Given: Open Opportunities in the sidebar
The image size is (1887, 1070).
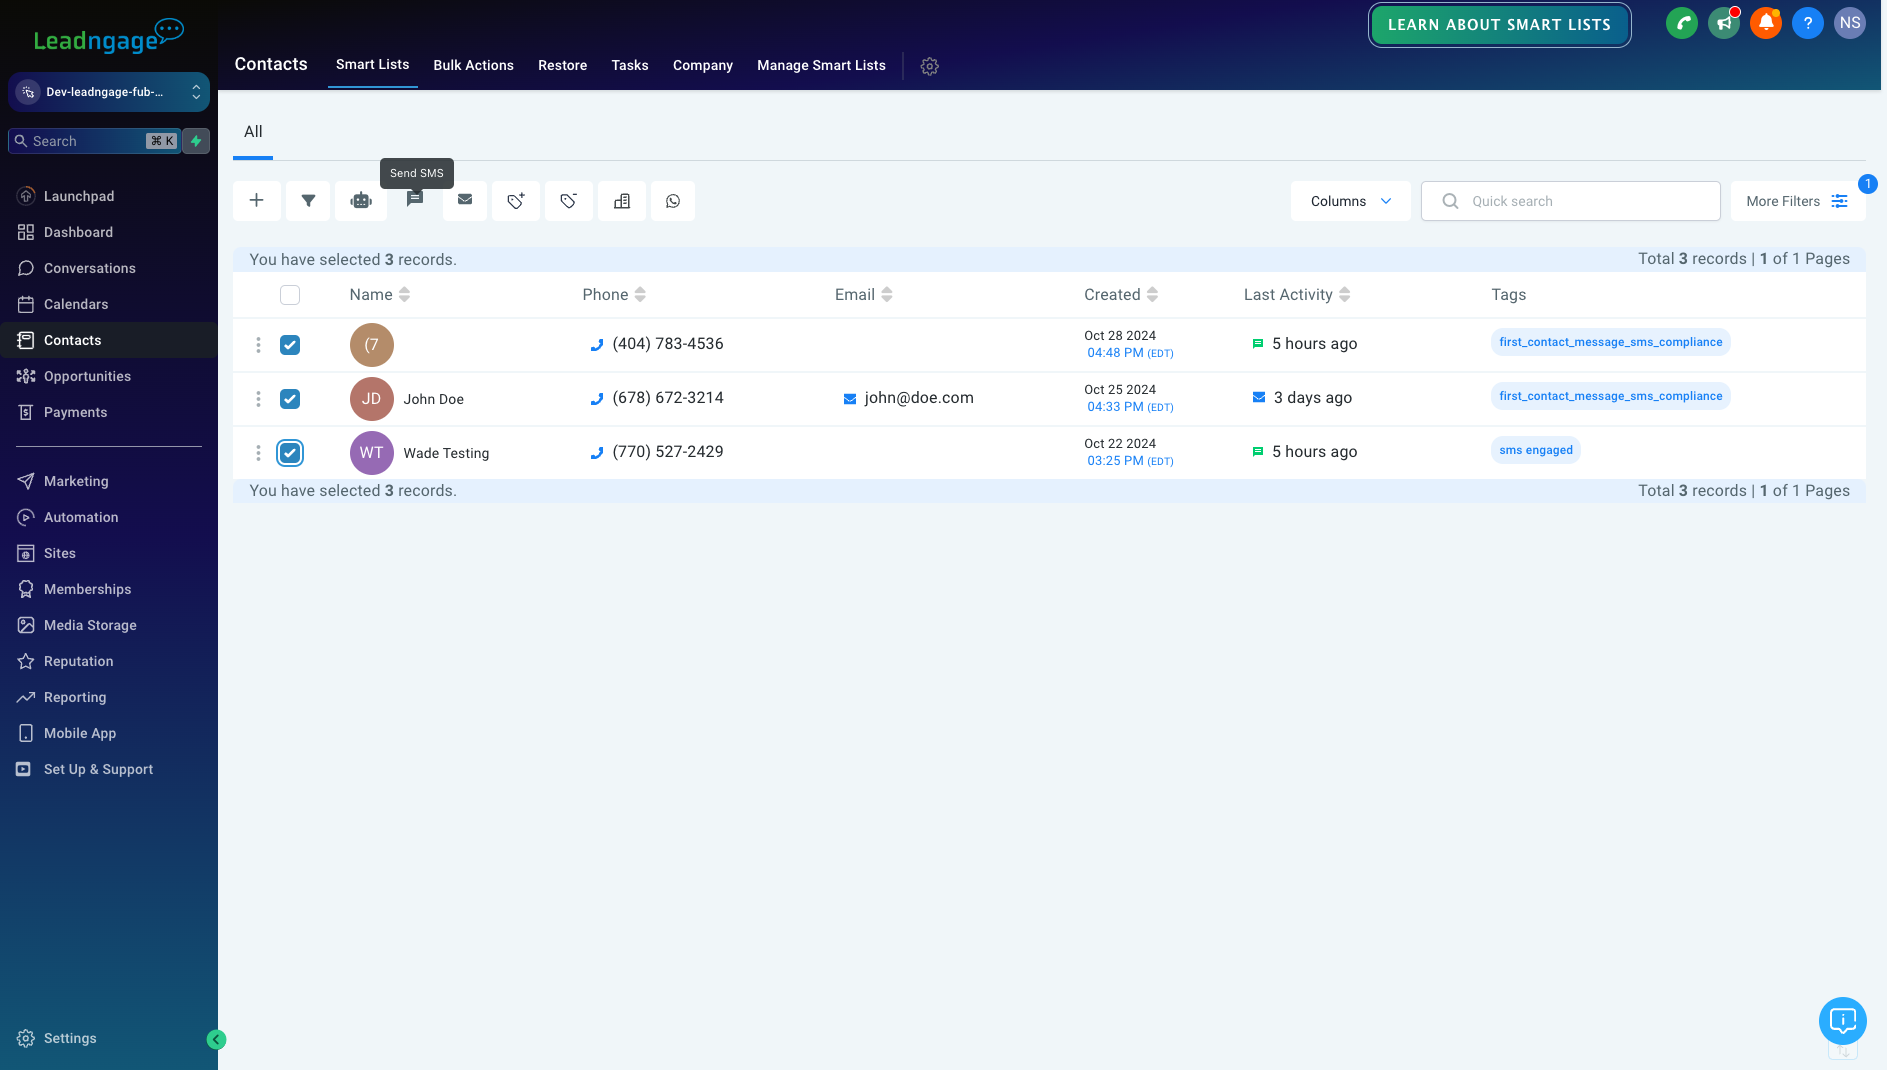Looking at the screenshot, I should (109, 376).
